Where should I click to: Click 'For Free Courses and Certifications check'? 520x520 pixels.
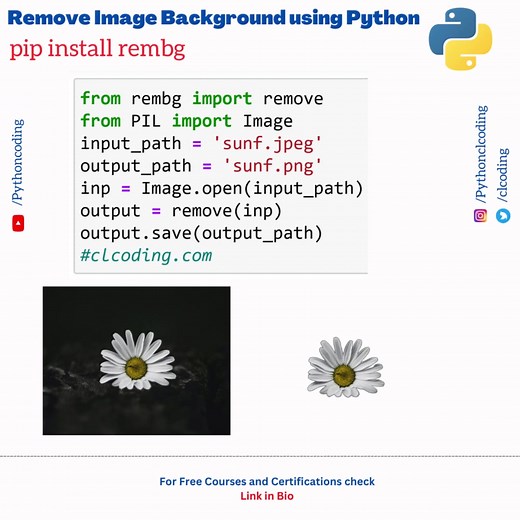[x=267, y=481]
